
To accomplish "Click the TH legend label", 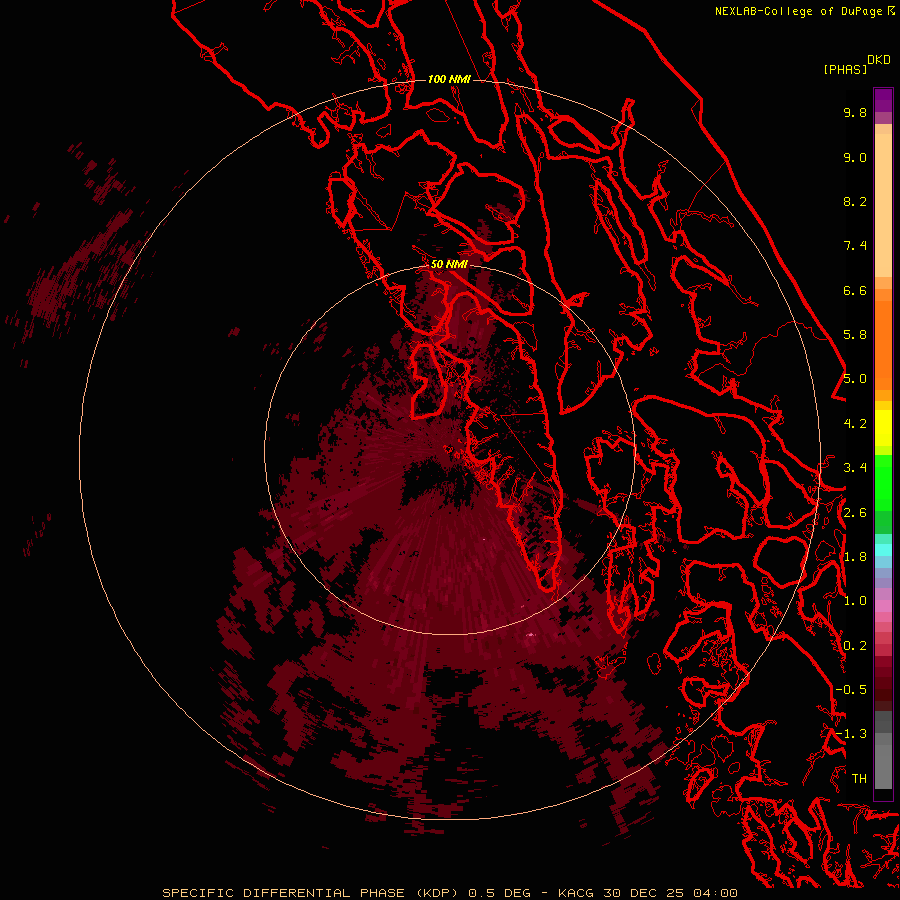I will [x=859, y=779].
